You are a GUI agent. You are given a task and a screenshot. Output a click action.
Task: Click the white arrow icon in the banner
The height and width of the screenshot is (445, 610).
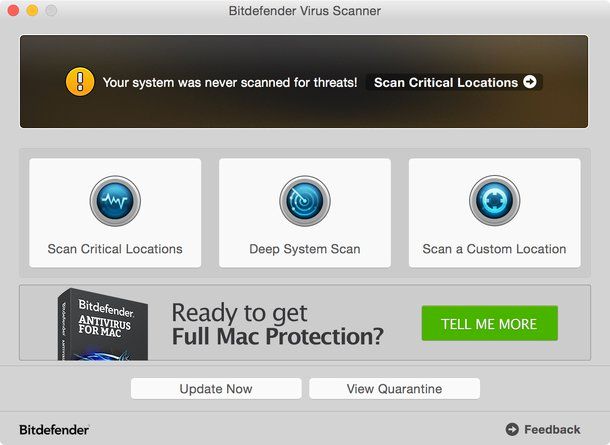tap(529, 82)
